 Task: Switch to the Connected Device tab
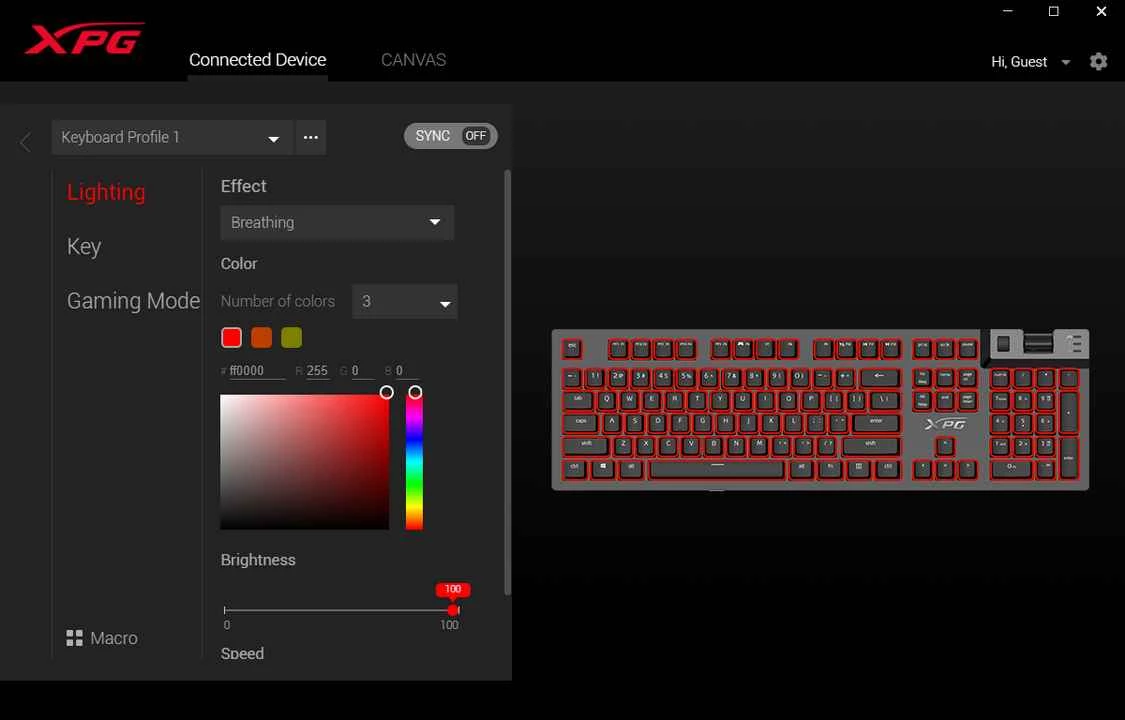coord(258,60)
